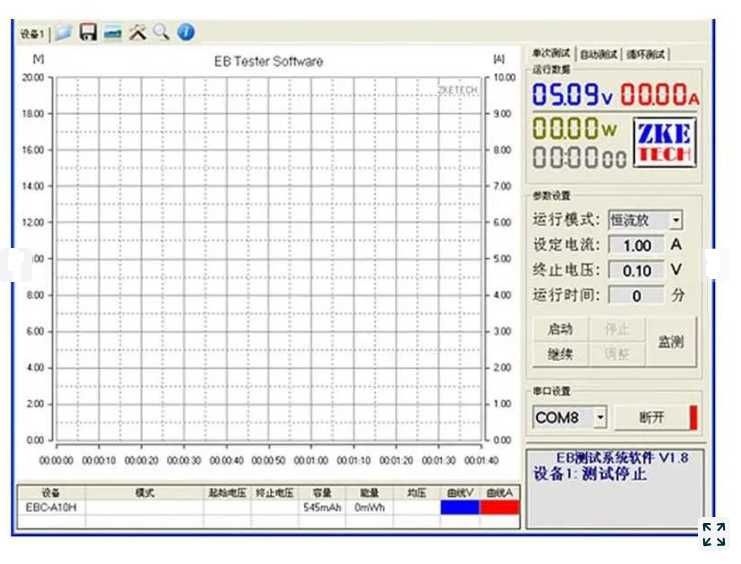Click the 0mWh energy cell
Viewport: 741px width, 564px height.
point(369,507)
